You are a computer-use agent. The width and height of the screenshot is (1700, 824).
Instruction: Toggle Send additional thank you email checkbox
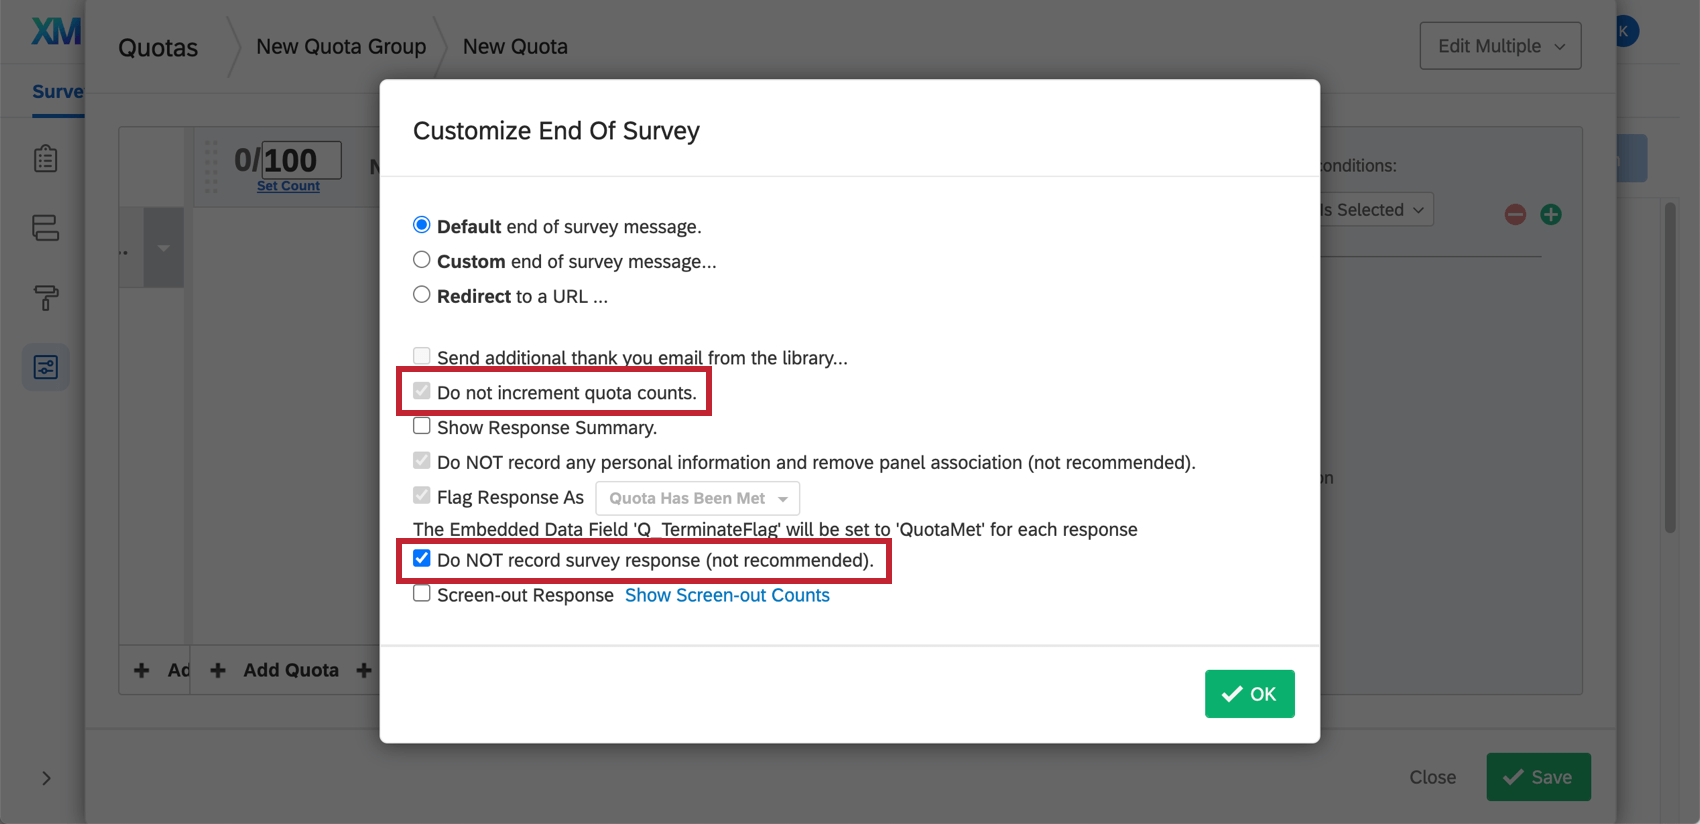pyautogui.click(x=422, y=356)
